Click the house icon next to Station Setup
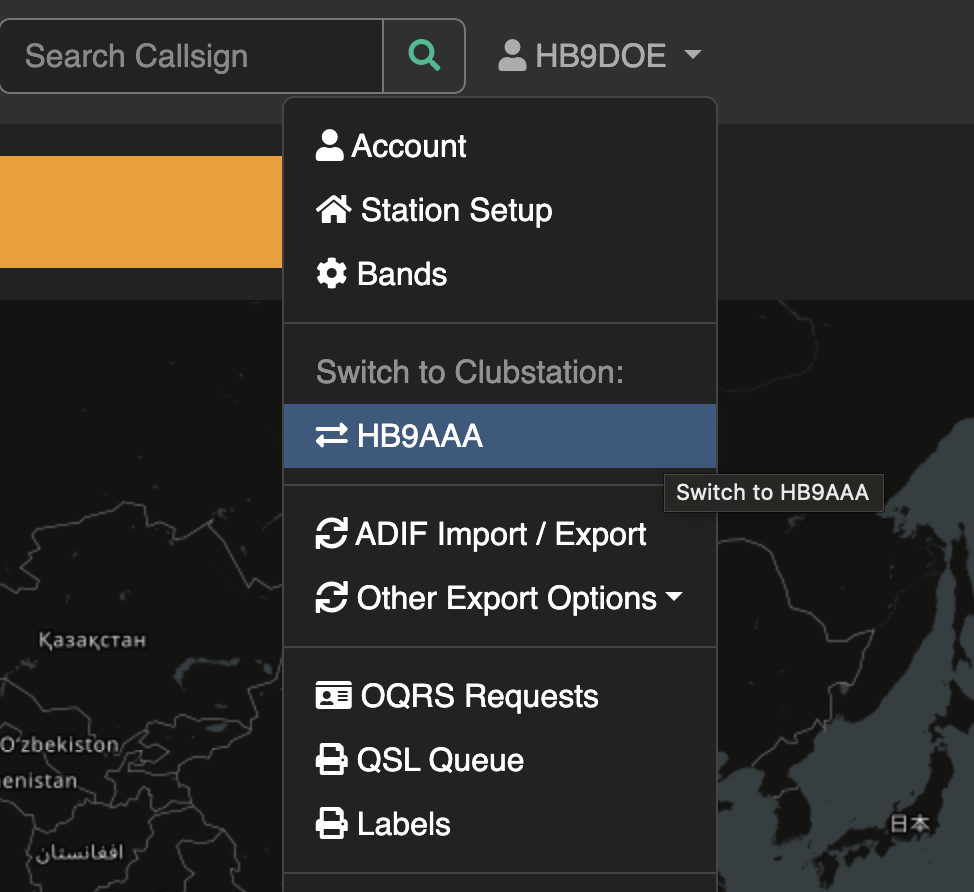974x892 pixels. point(334,210)
